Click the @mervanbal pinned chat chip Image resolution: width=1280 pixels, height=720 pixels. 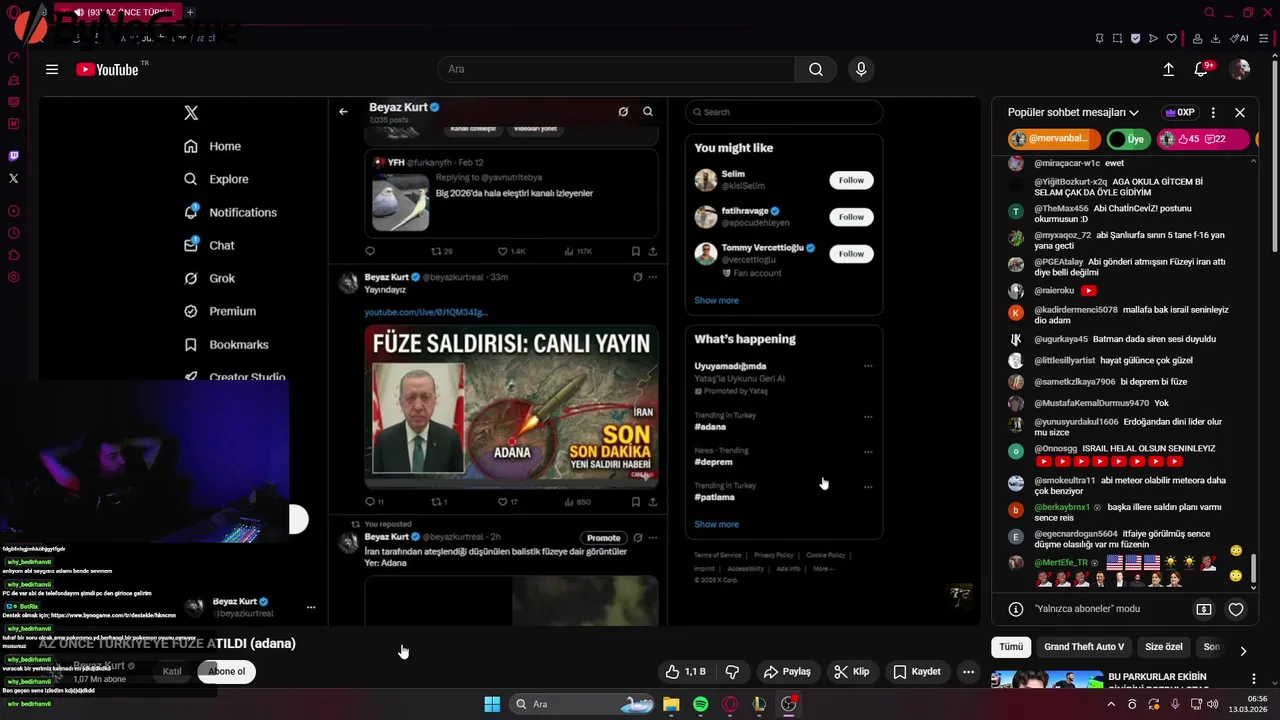tap(1054, 139)
